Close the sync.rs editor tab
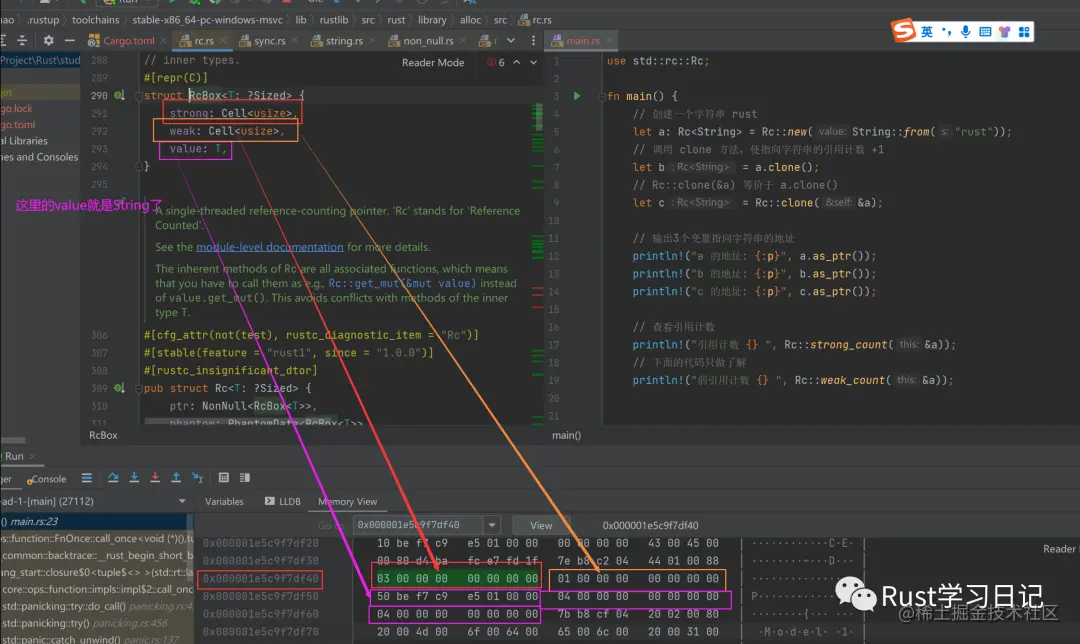Image resolution: width=1080 pixels, height=644 pixels. [295, 41]
